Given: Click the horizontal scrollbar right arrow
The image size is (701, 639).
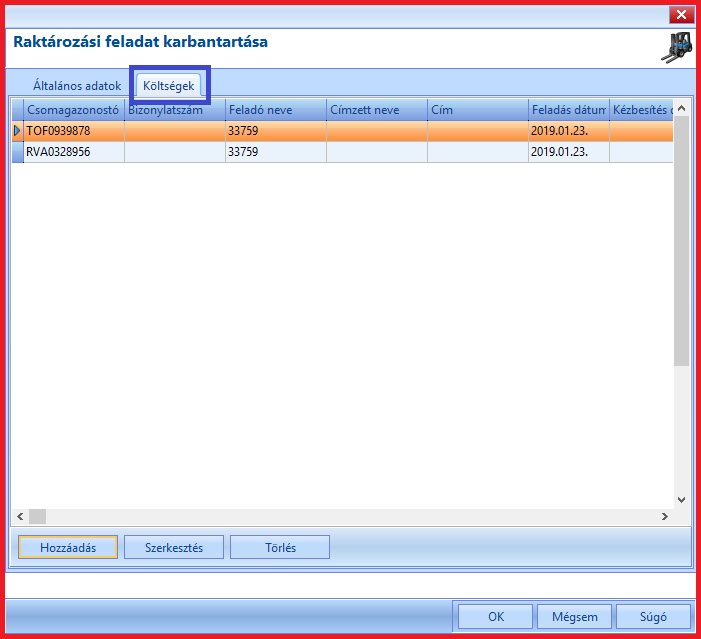Looking at the screenshot, I should point(665,516).
